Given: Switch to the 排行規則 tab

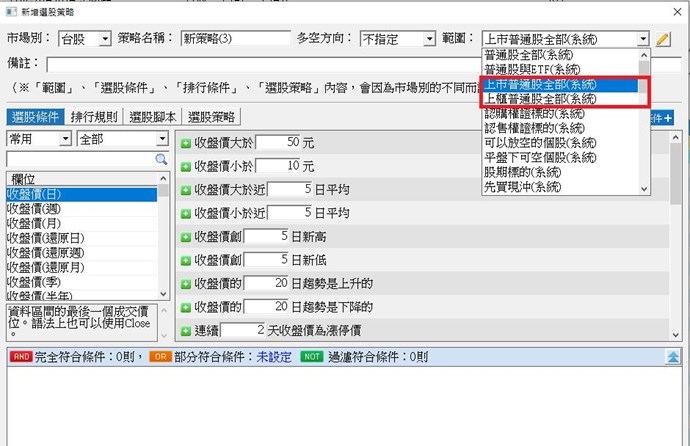Looking at the screenshot, I should (96, 118).
